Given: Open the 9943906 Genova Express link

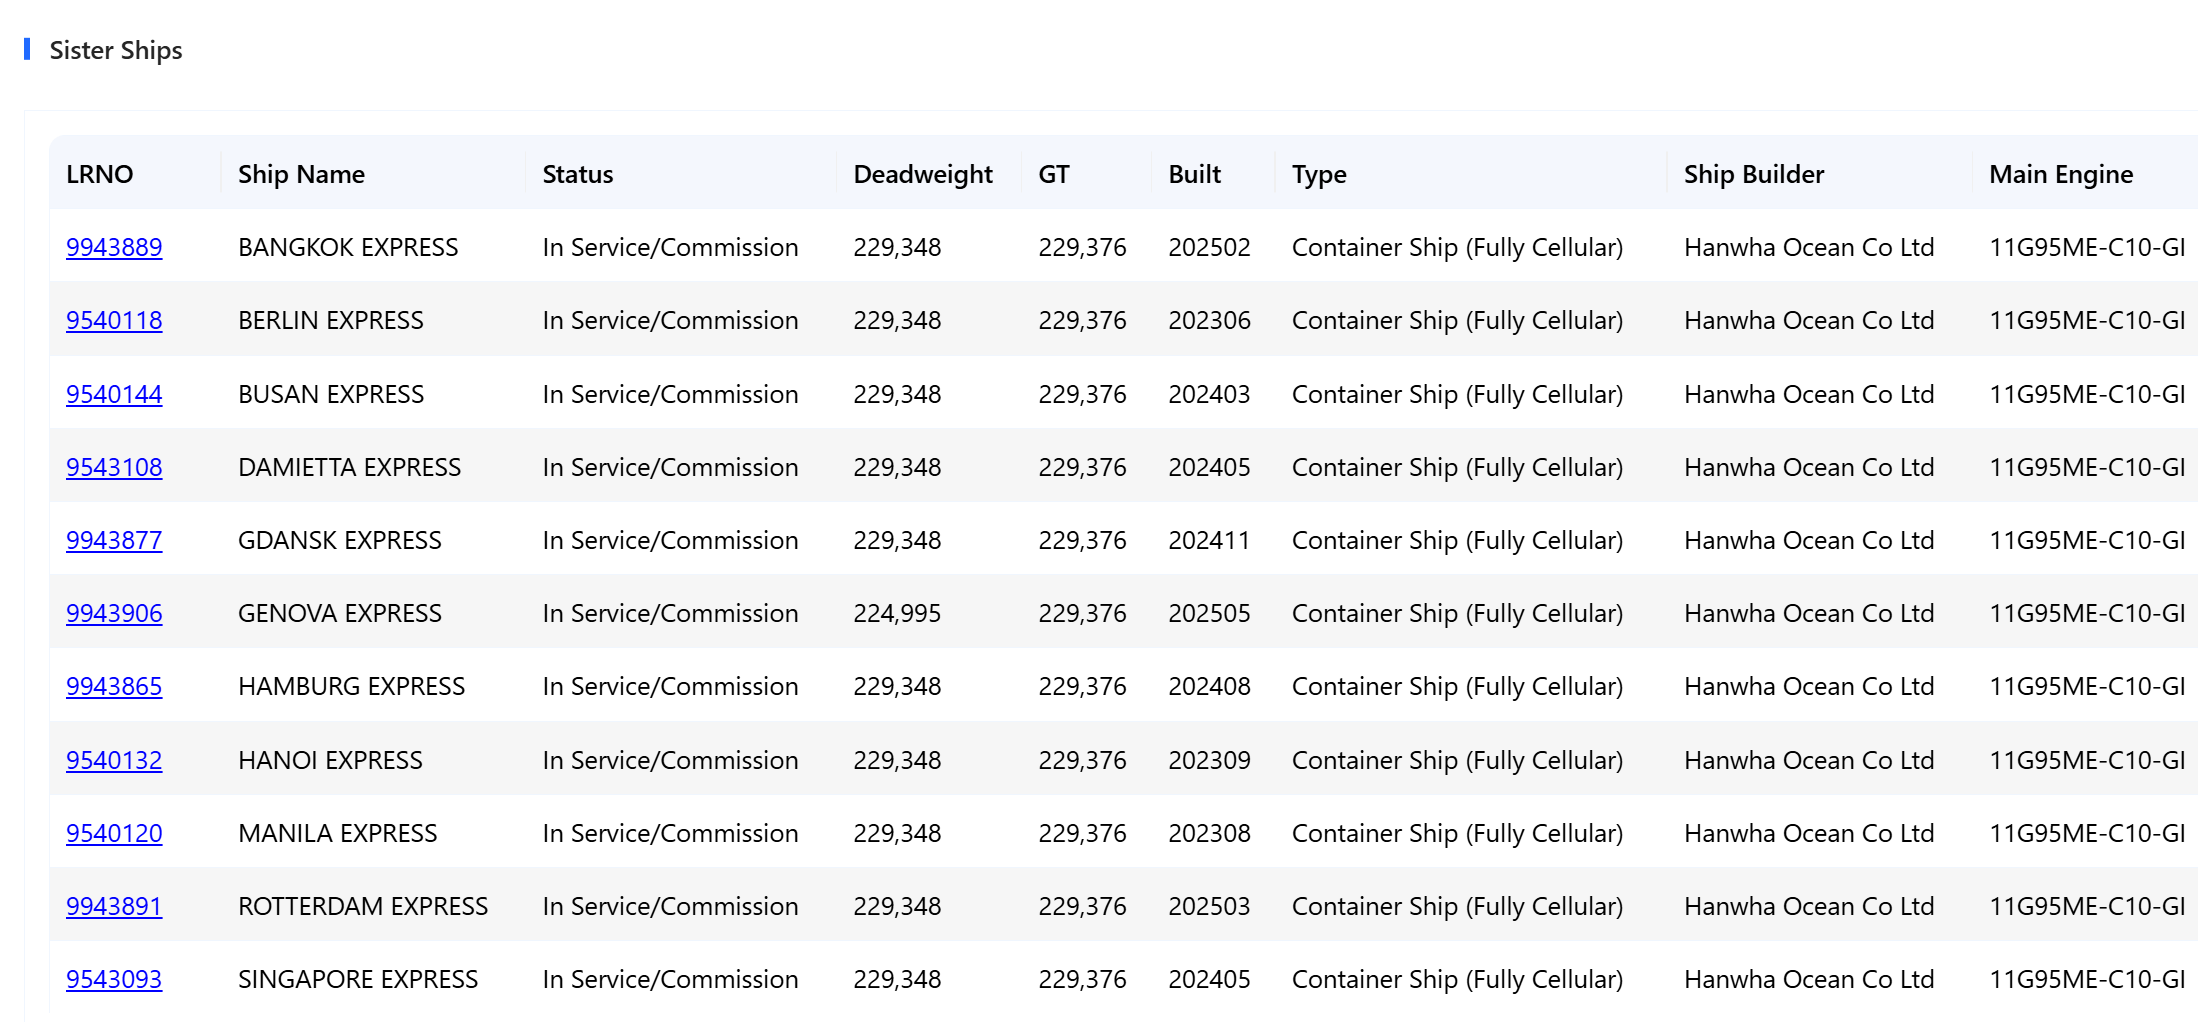Looking at the screenshot, I should 114,613.
